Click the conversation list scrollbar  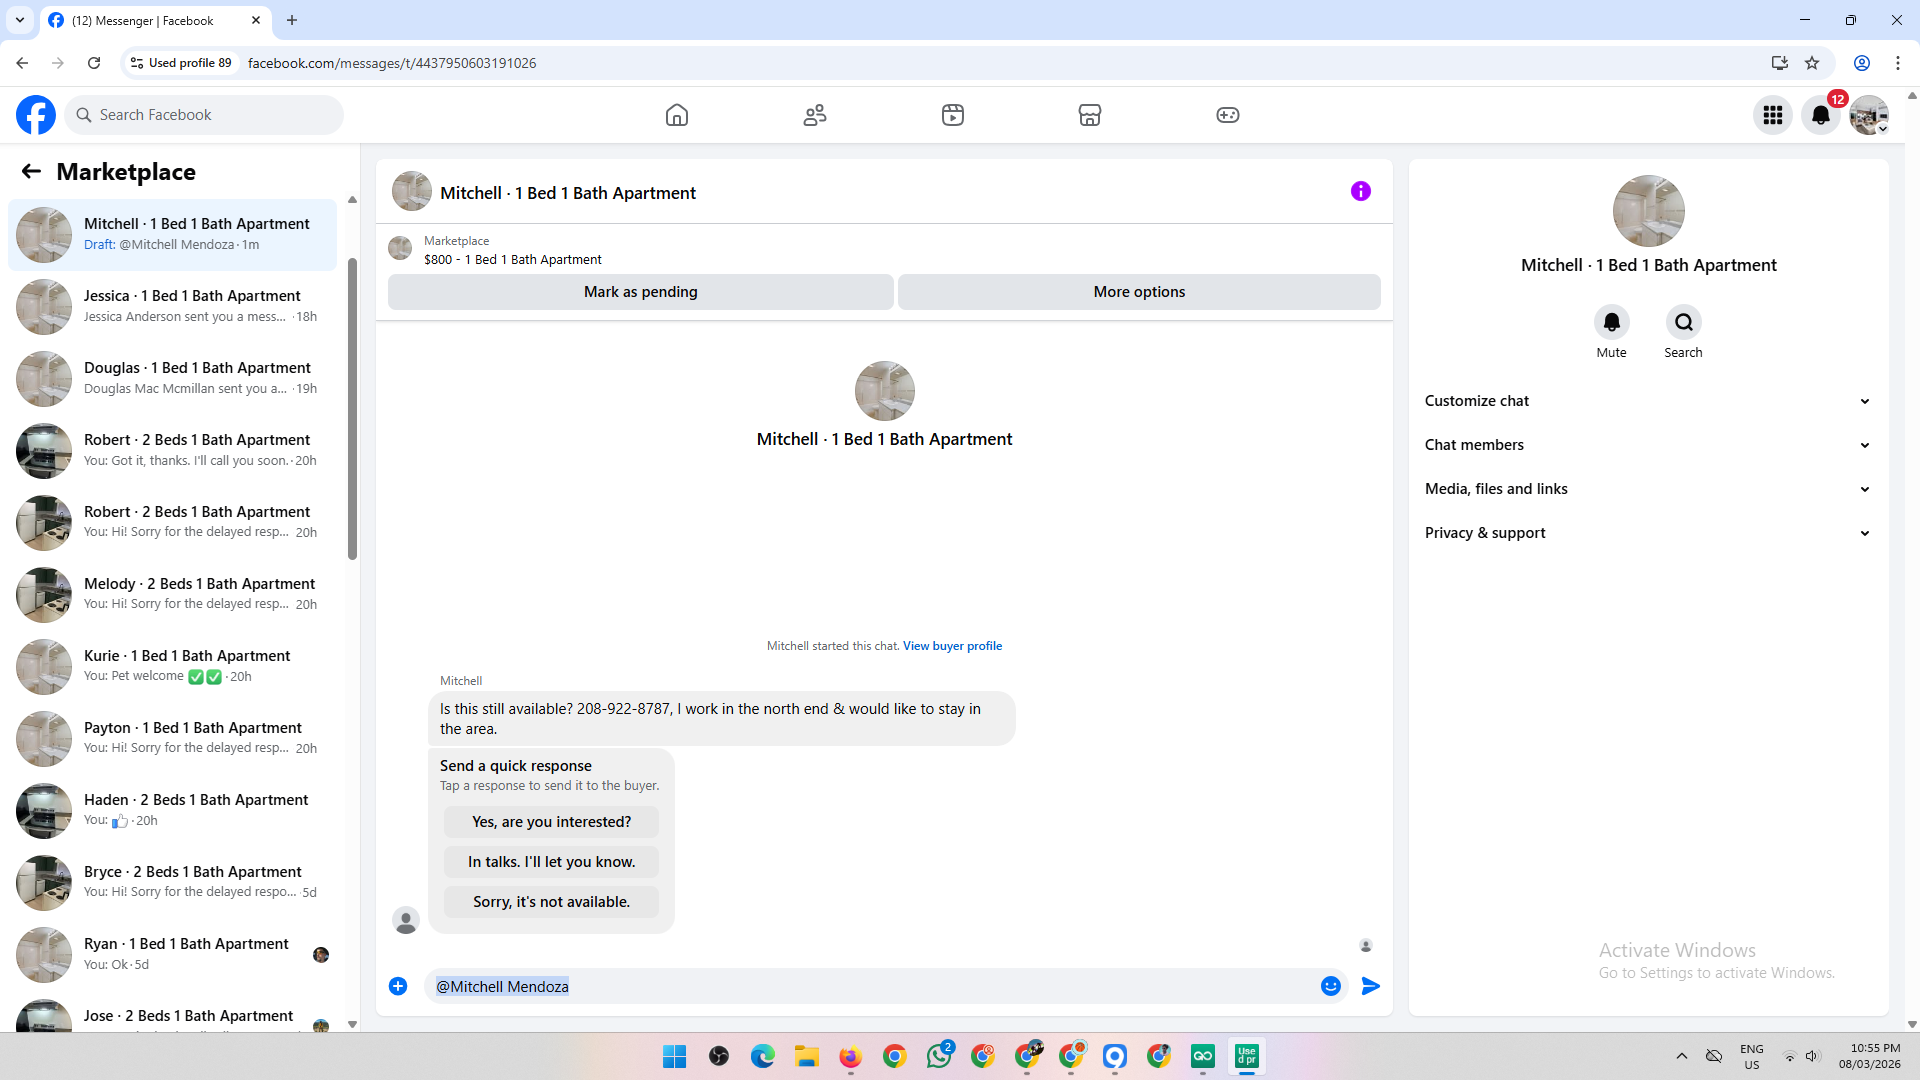pyautogui.click(x=352, y=410)
